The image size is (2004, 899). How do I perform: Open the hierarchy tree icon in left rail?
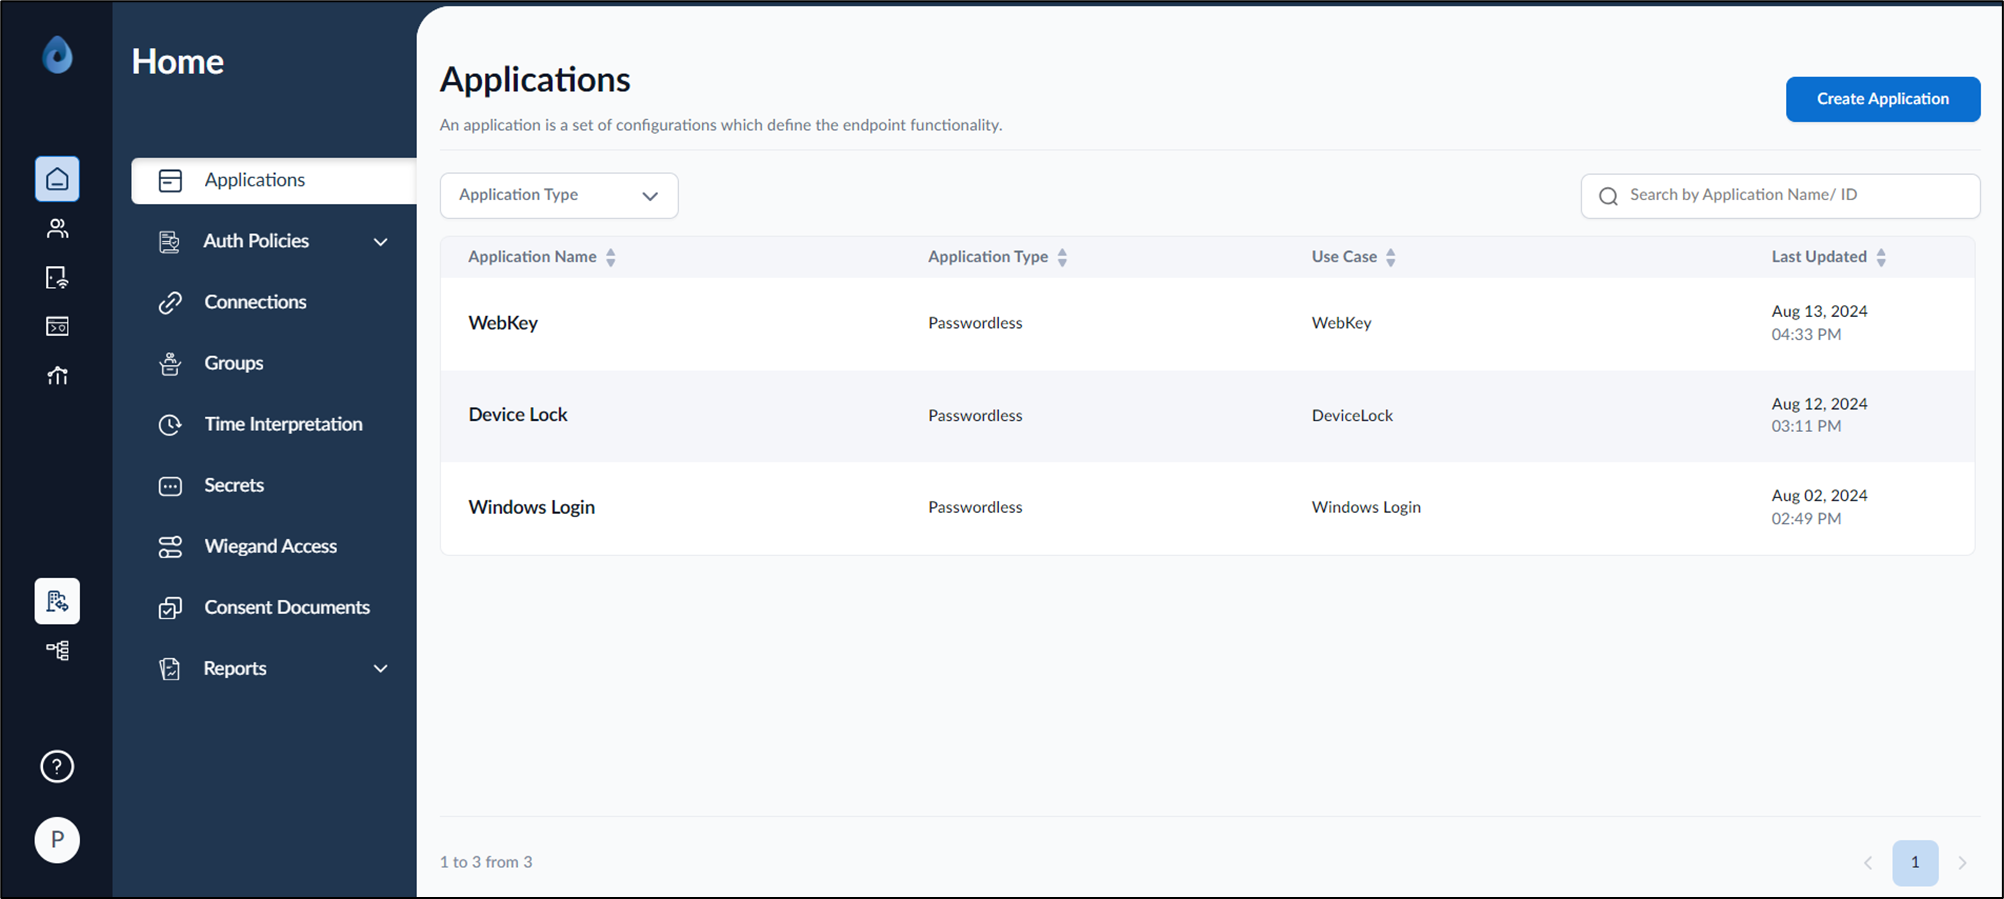[57, 651]
